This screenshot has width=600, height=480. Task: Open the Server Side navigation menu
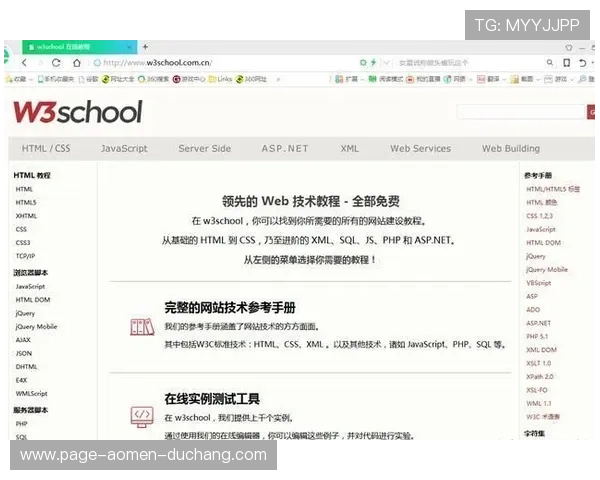(205, 149)
